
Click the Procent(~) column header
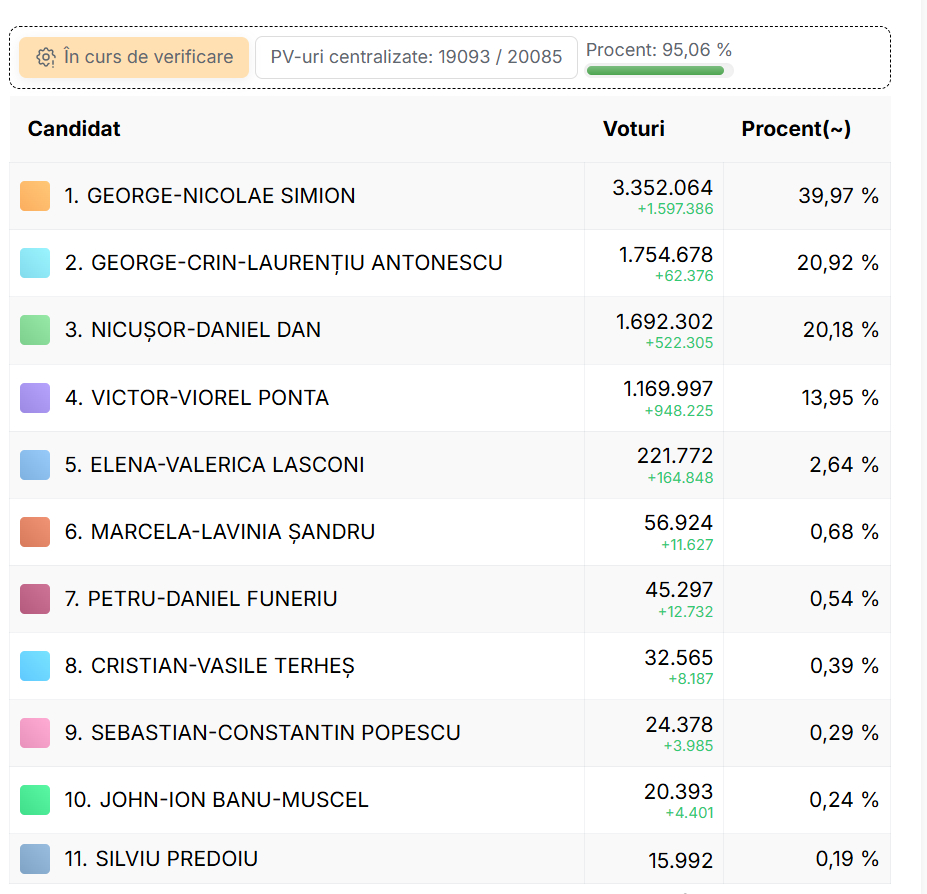[796, 129]
